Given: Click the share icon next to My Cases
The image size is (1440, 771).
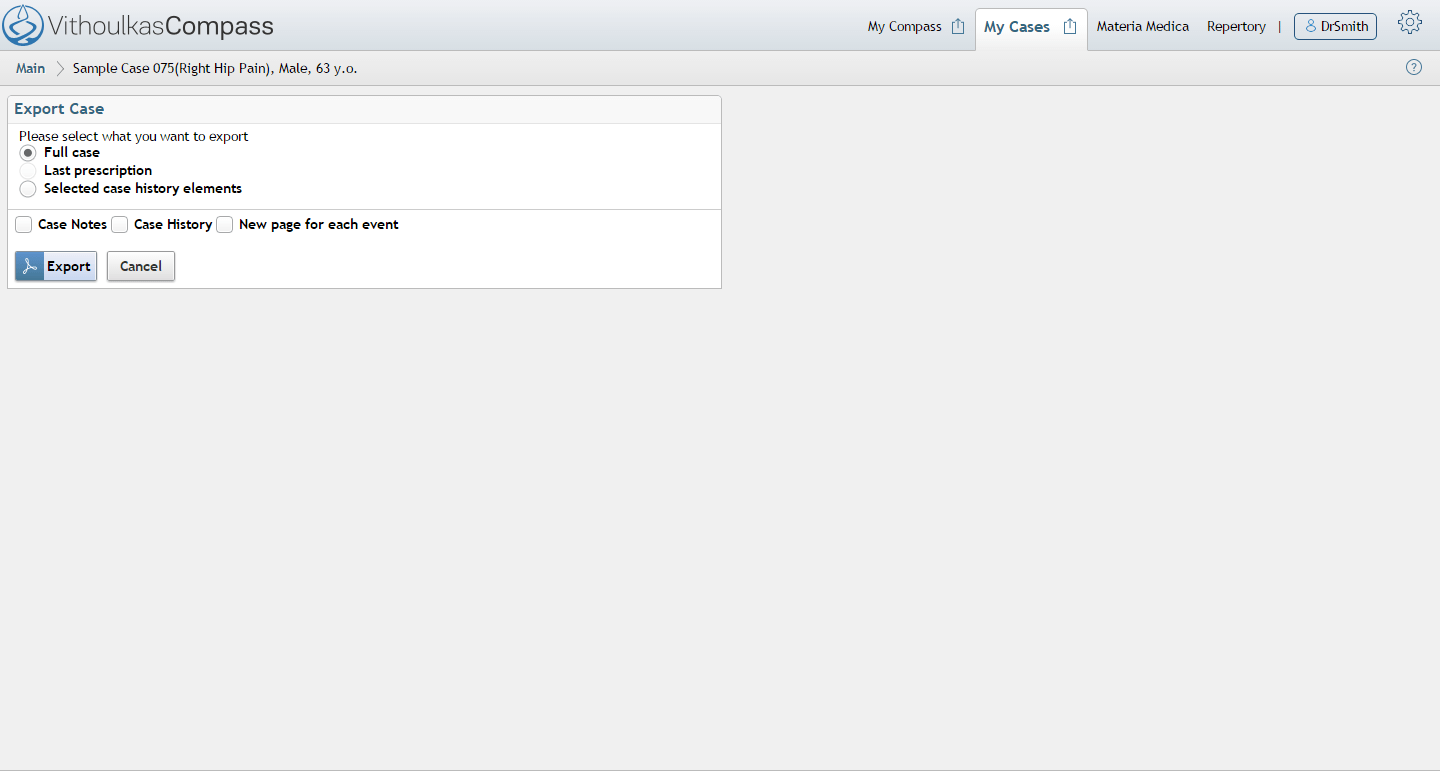Looking at the screenshot, I should 1070,27.
